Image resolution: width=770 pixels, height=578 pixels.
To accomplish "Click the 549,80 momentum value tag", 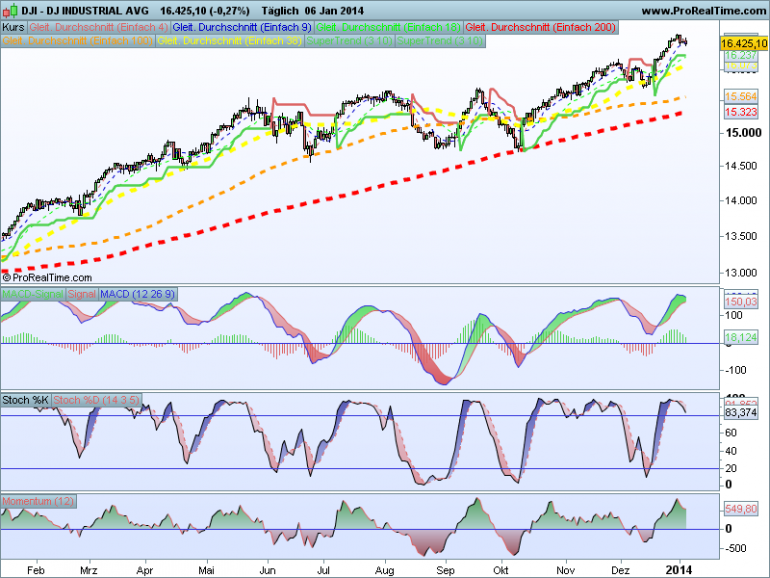I will tap(741, 509).
